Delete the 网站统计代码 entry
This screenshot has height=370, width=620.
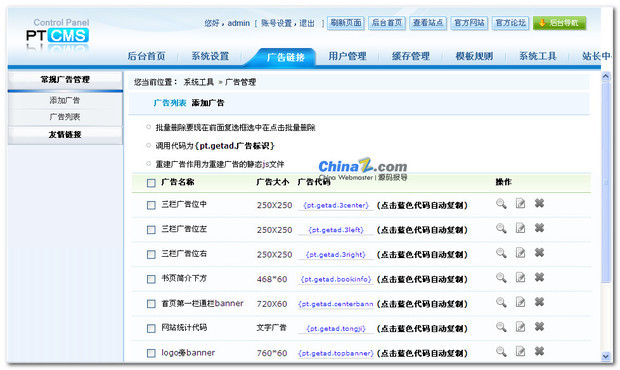(539, 326)
